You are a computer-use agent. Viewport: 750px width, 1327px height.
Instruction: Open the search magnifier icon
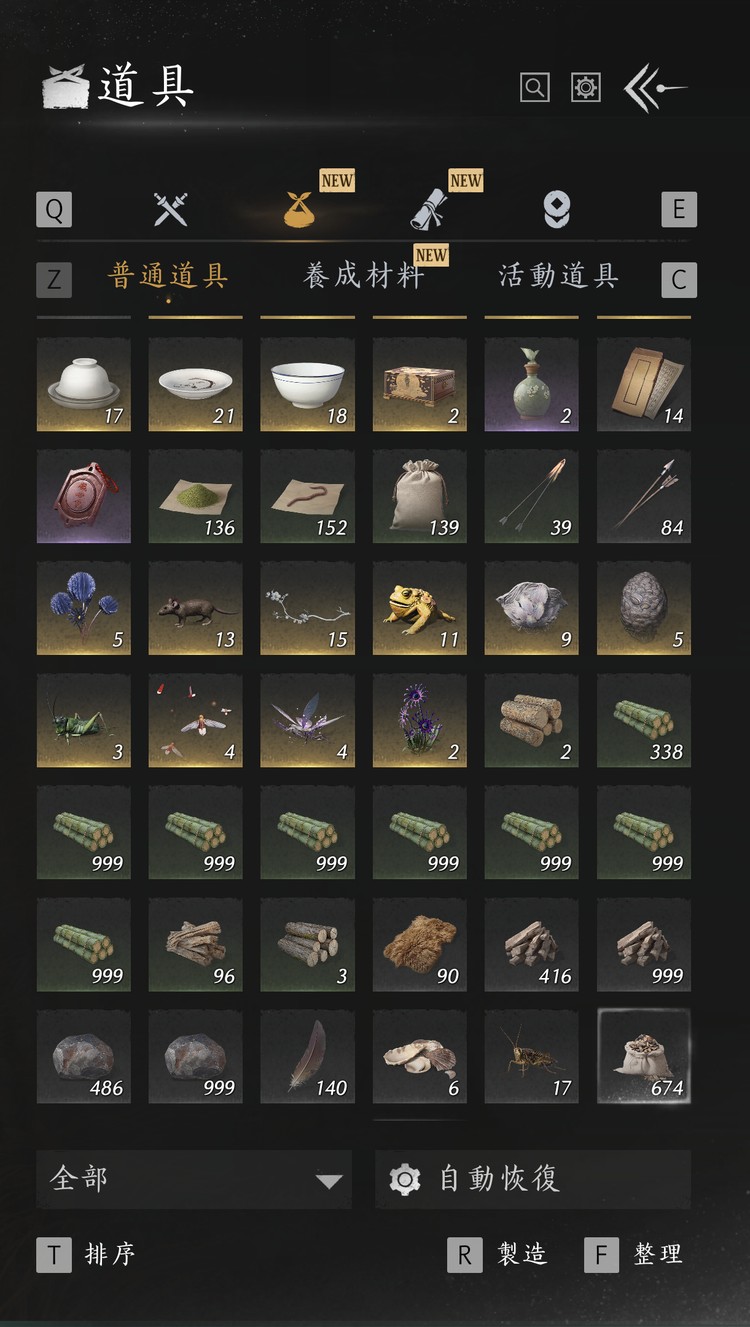pyautogui.click(x=535, y=87)
